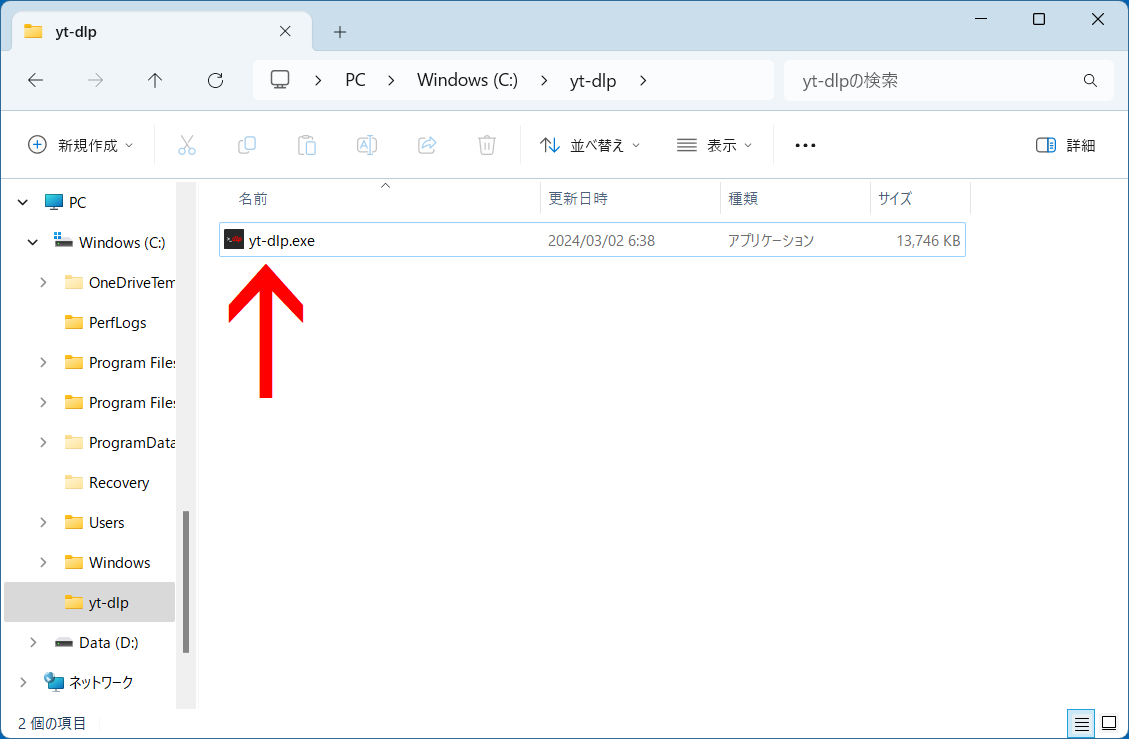Expand the ネットワーク node

tap(23, 682)
